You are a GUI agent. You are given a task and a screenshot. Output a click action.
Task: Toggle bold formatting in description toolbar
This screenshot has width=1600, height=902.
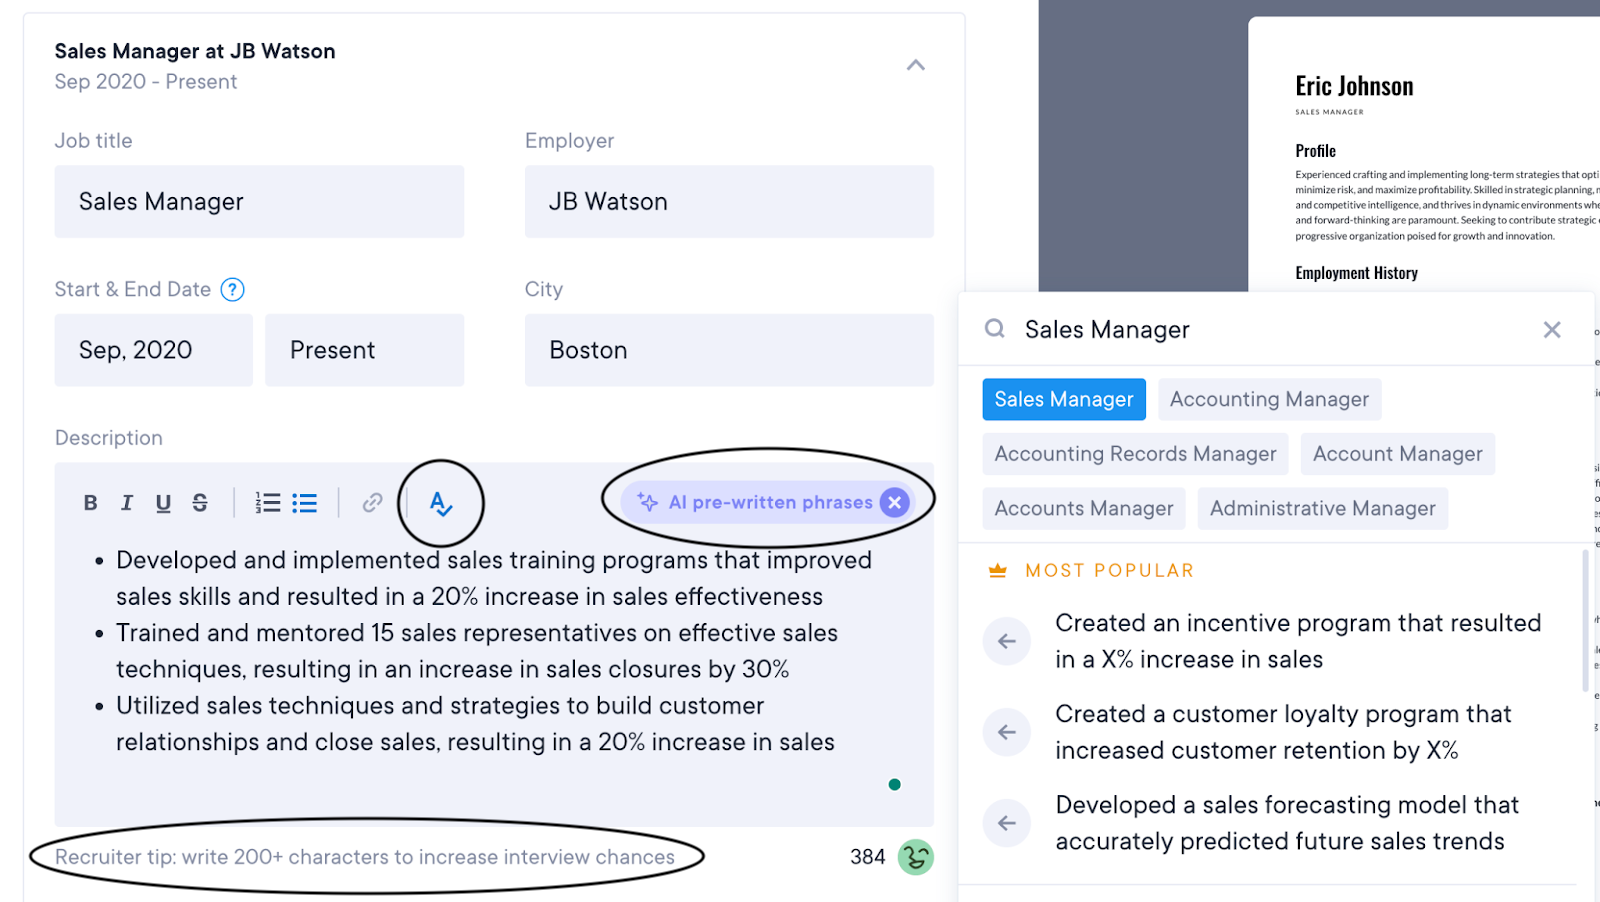coord(90,503)
